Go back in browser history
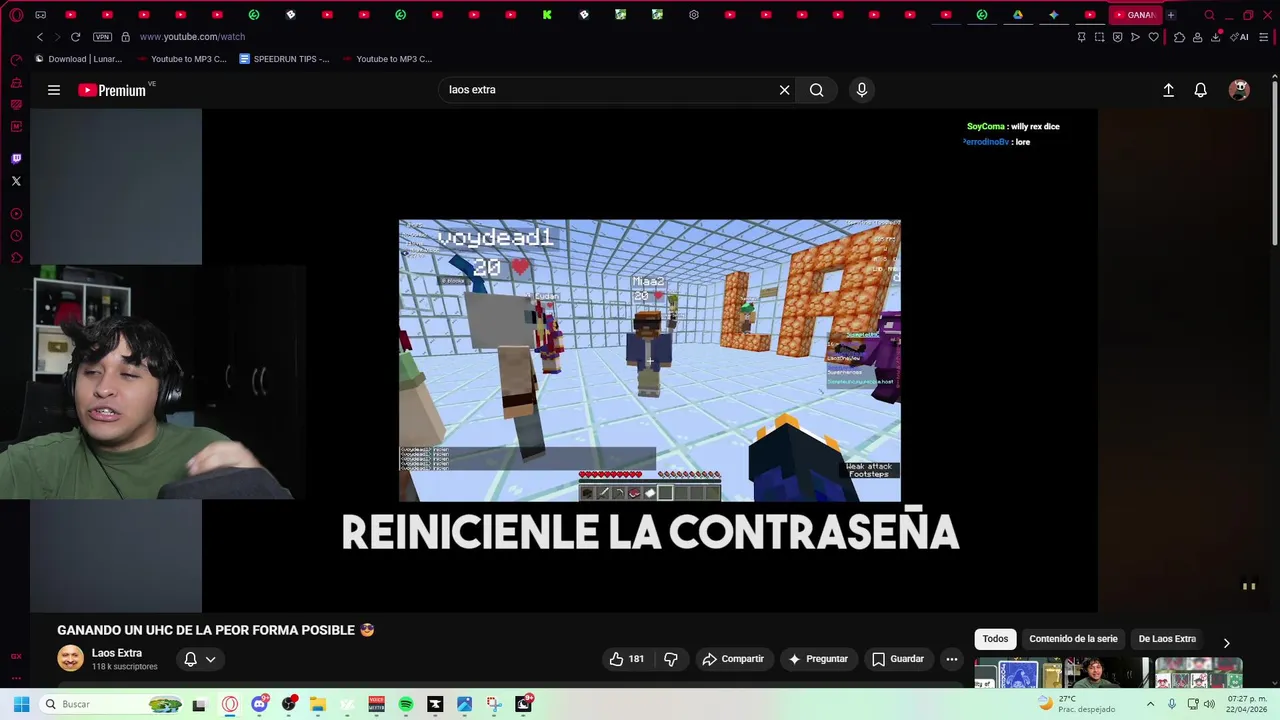 40,37
